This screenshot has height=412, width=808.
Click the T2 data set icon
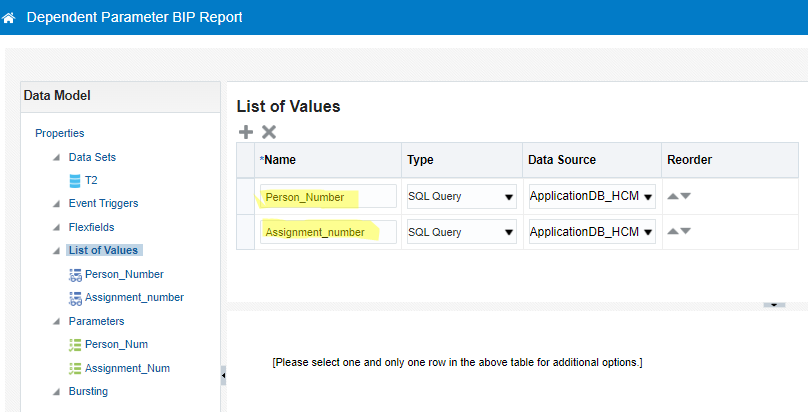[x=74, y=181]
